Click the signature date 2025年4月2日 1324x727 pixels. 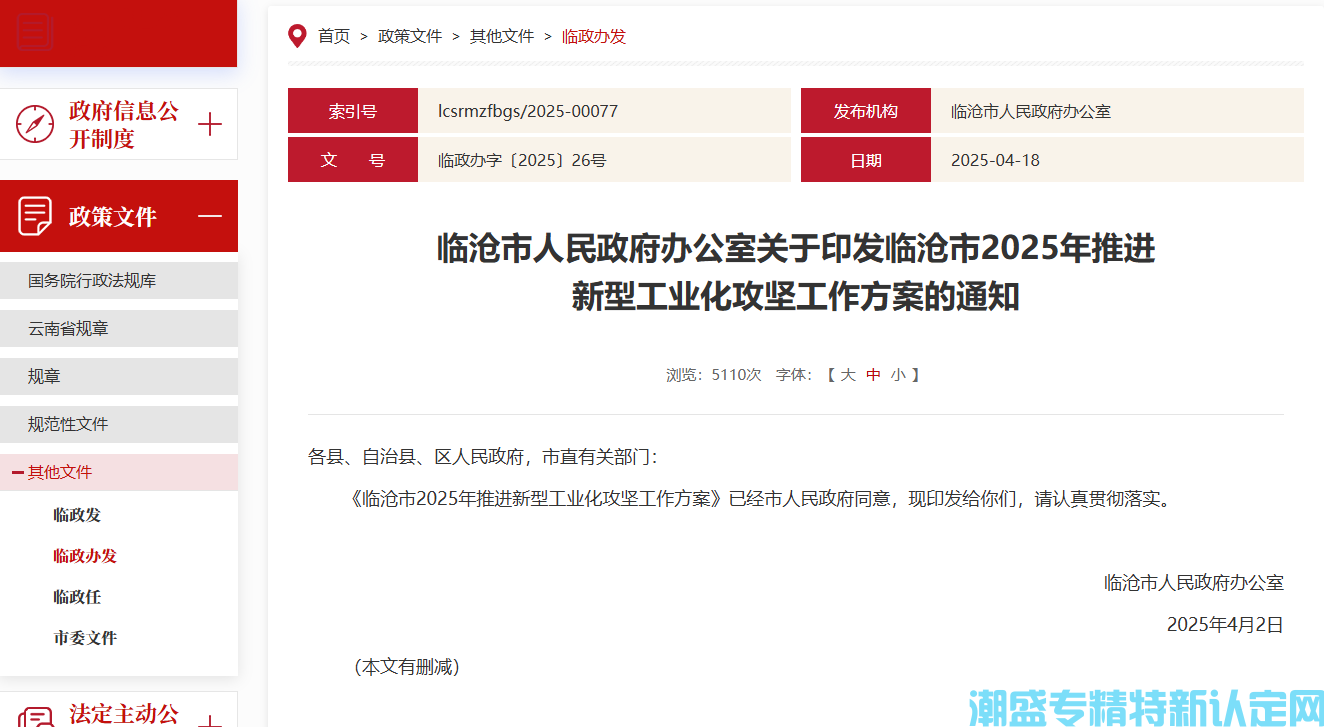point(1225,625)
